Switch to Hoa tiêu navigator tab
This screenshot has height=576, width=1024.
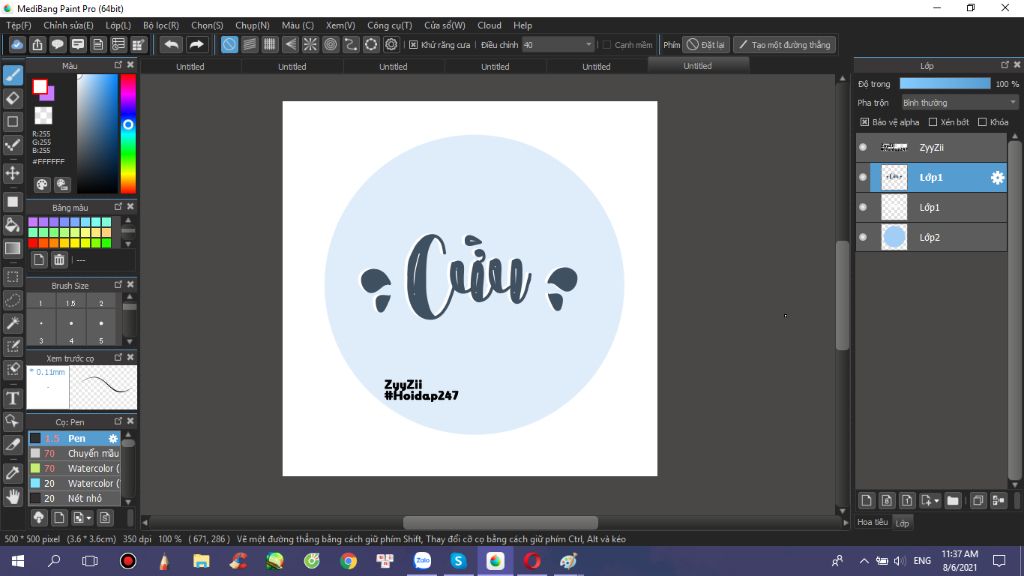pos(872,522)
